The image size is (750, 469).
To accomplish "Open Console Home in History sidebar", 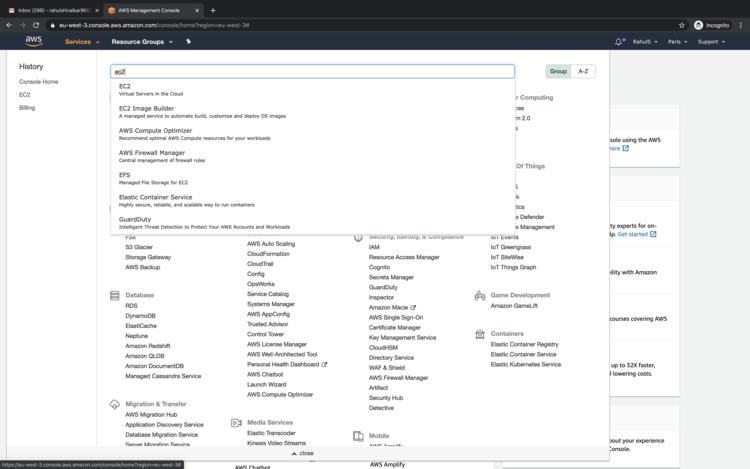I will tap(39, 82).
